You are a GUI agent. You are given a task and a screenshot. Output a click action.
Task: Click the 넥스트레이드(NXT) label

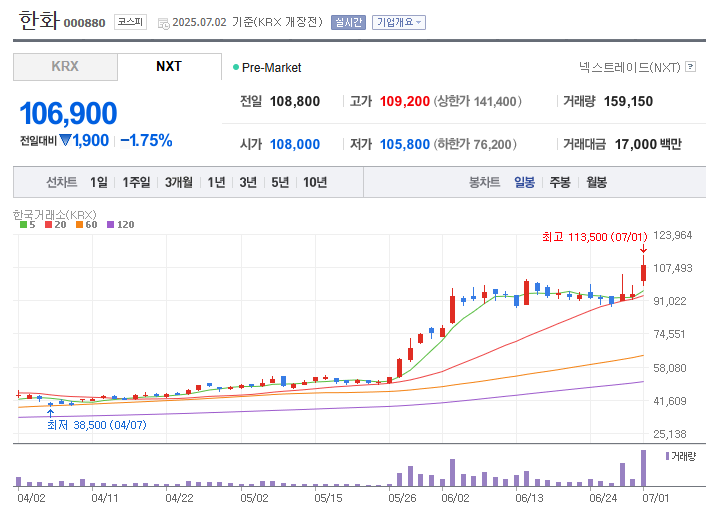coord(630,67)
